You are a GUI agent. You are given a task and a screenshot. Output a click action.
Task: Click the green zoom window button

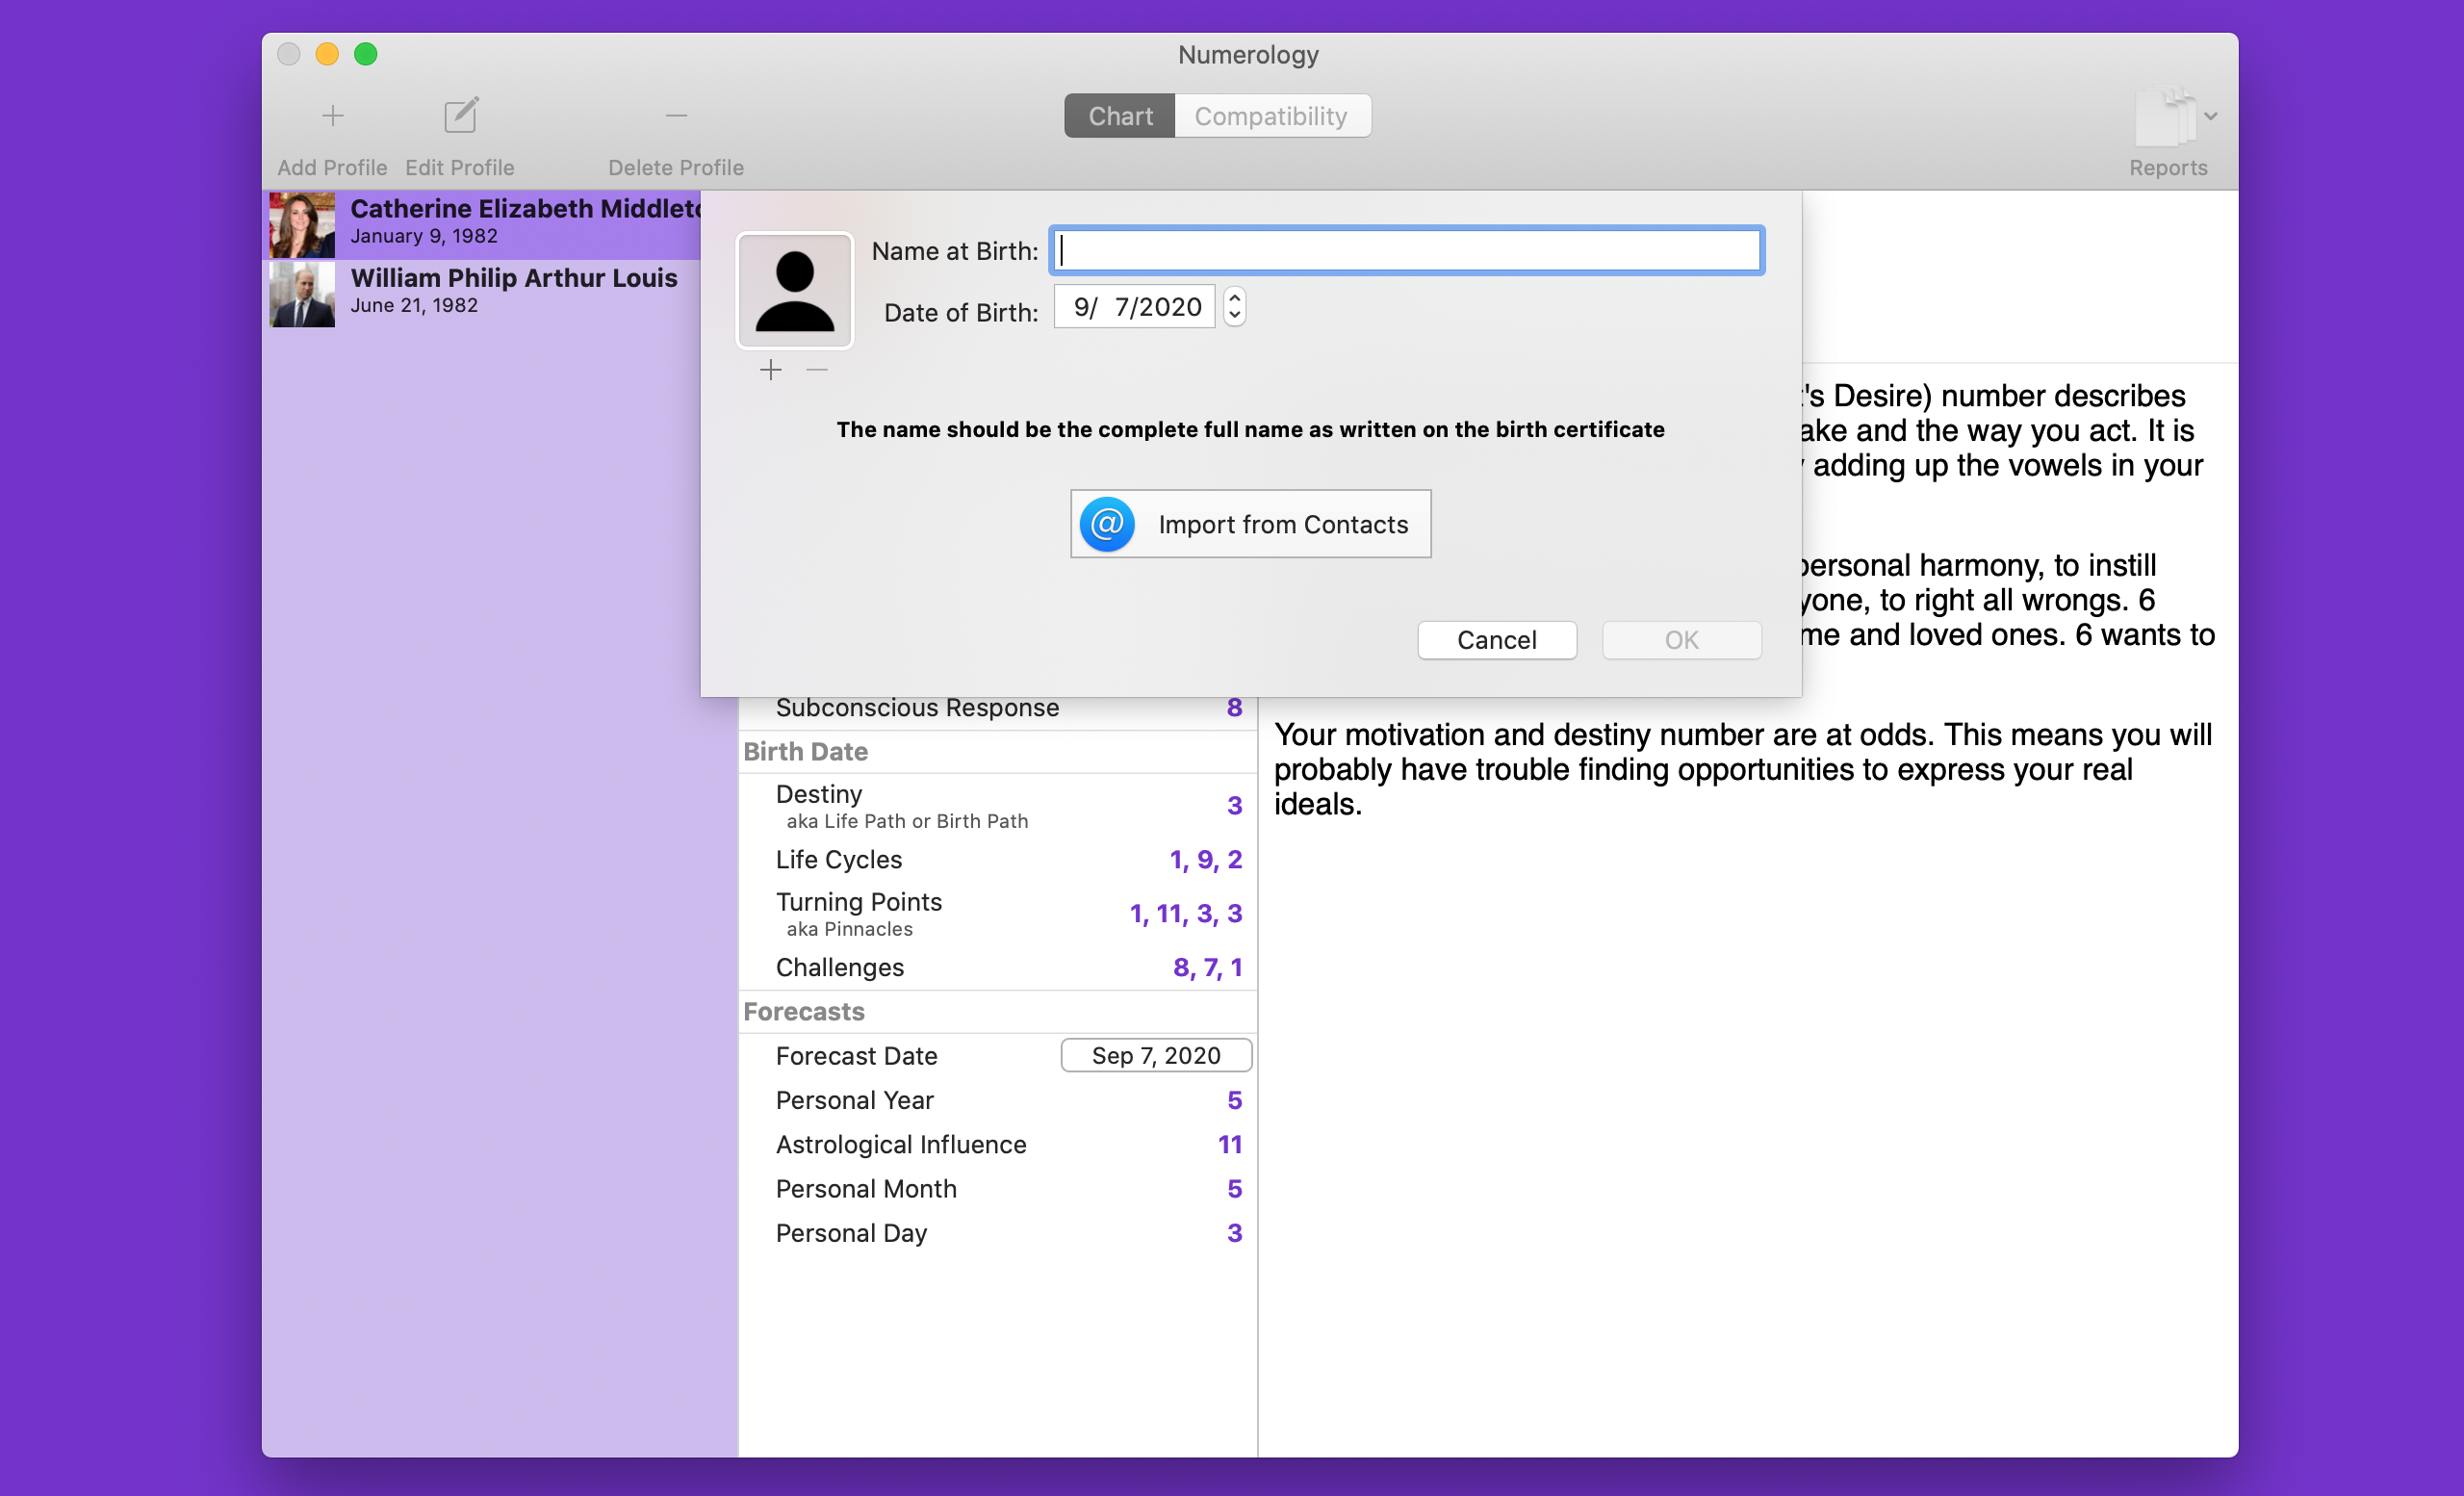tap(366, 54)
